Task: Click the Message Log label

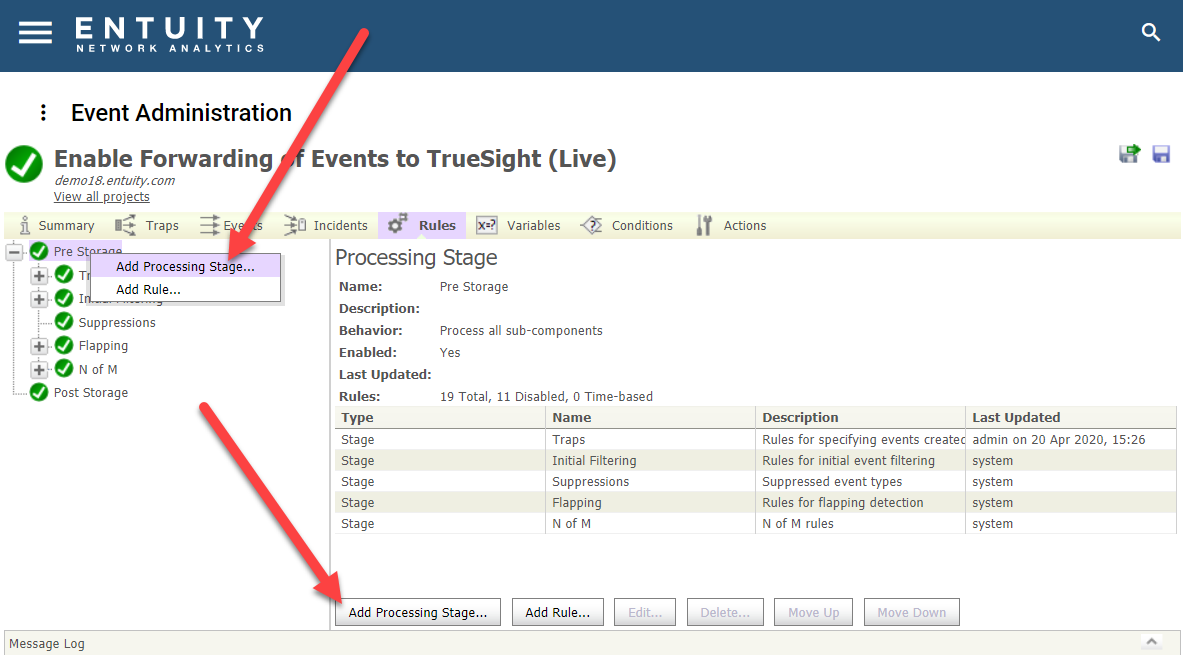Action: point(47,644)
